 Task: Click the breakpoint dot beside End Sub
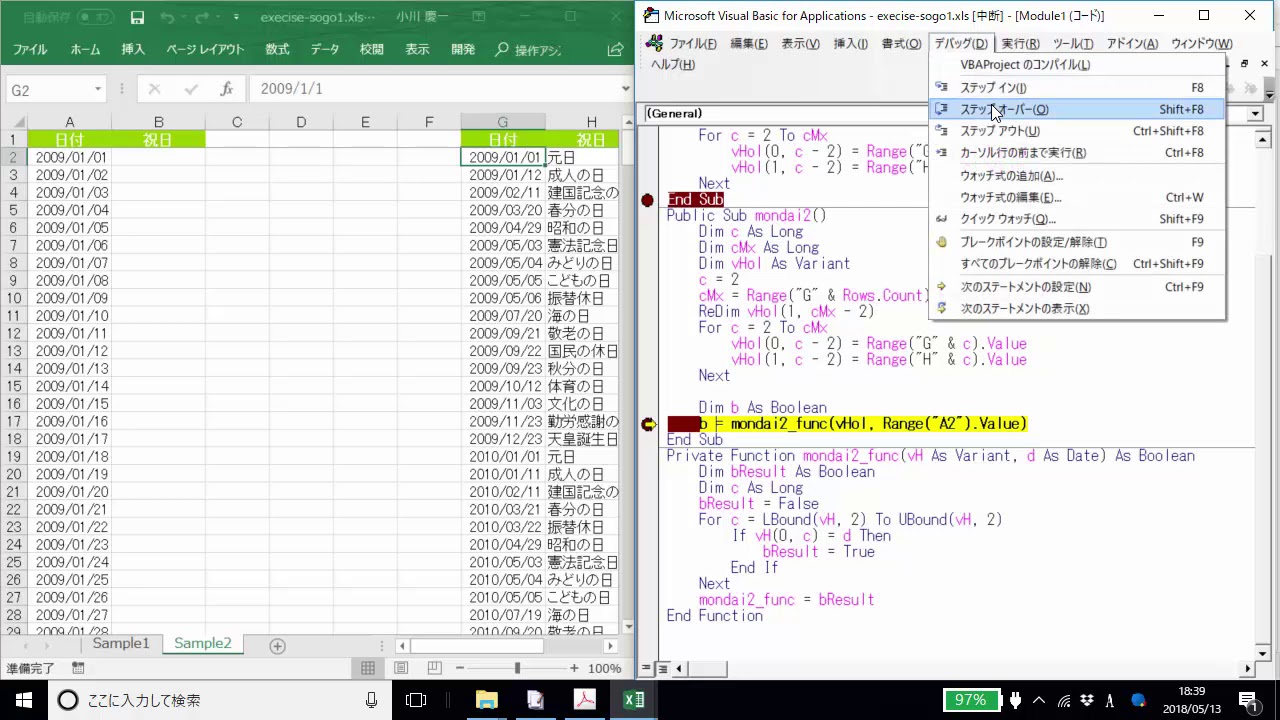pyautogui.click(x=648, y=200)
